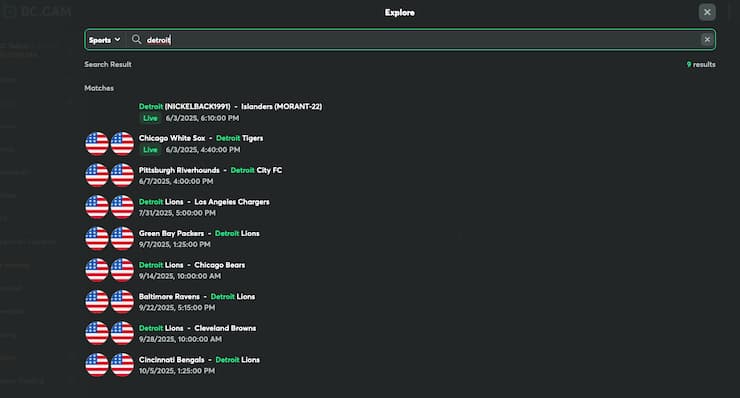The width and height of the screenshot is (740, 398).
Task: Open Detroit (NICKELBACK1991) vs Islanders match
Action: click(x=230, y=107)
